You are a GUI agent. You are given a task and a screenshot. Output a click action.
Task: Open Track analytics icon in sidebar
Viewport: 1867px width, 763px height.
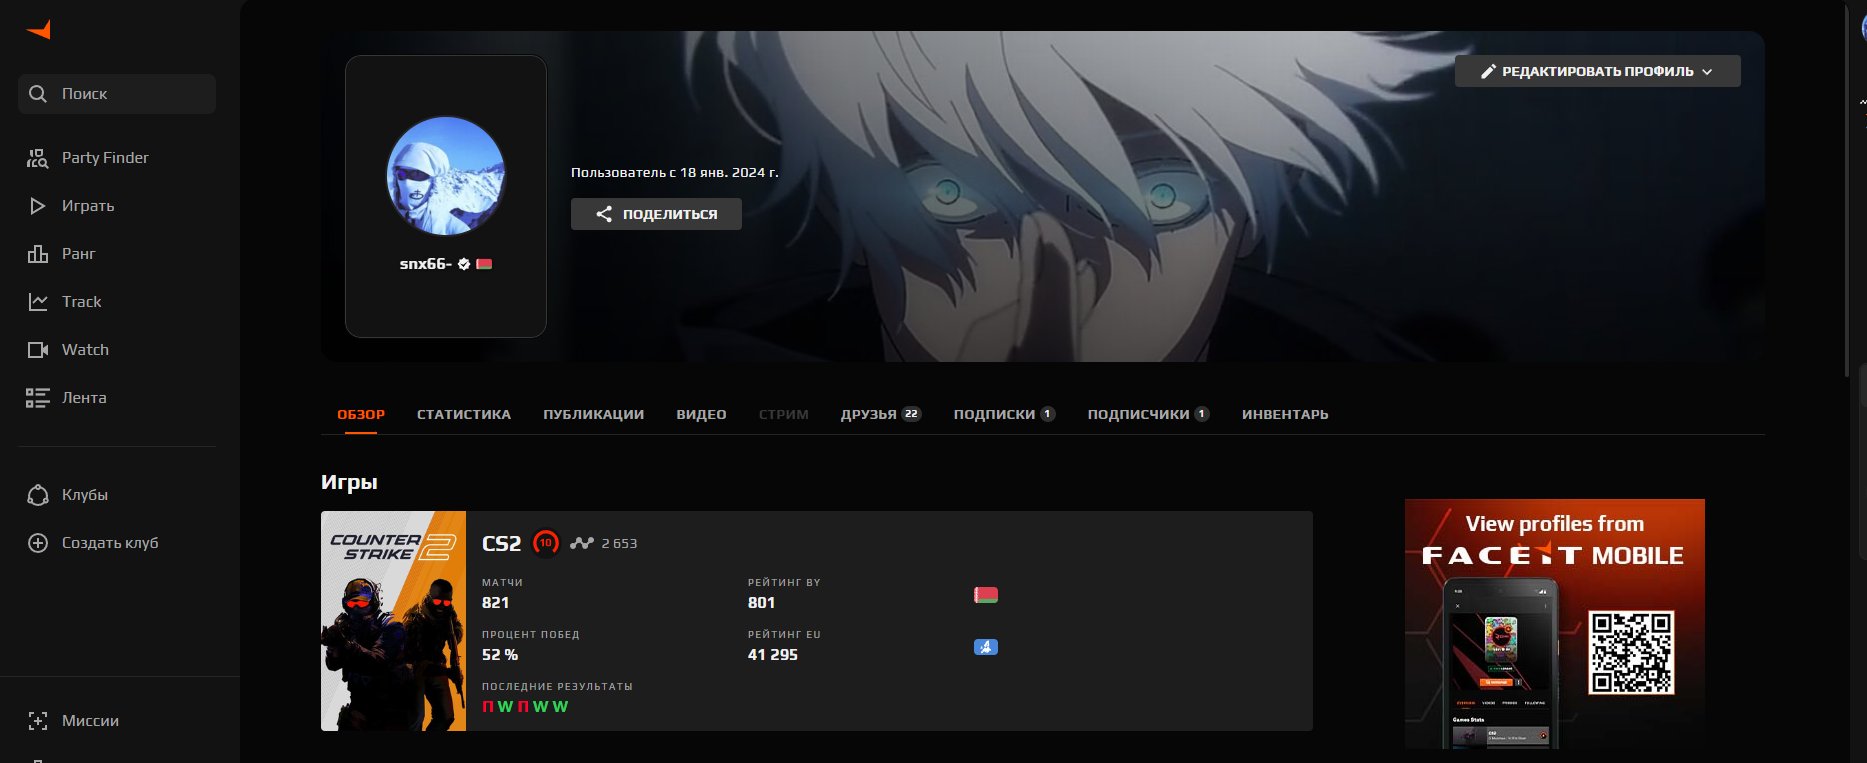(x=37, y=302)
